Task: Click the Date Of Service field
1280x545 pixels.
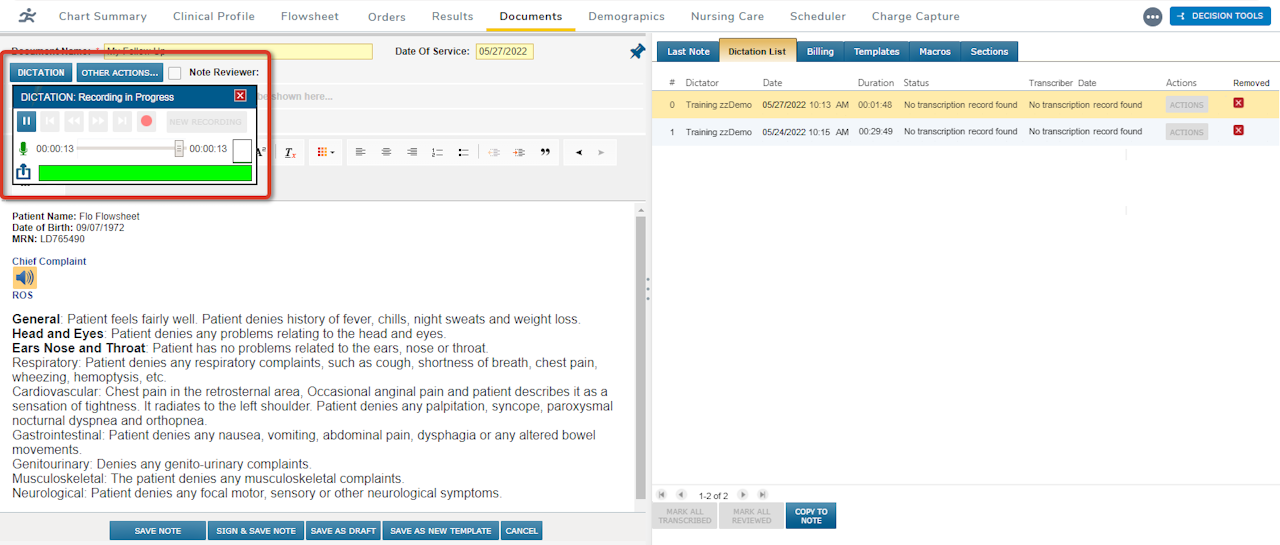Action: click(505, 51)
